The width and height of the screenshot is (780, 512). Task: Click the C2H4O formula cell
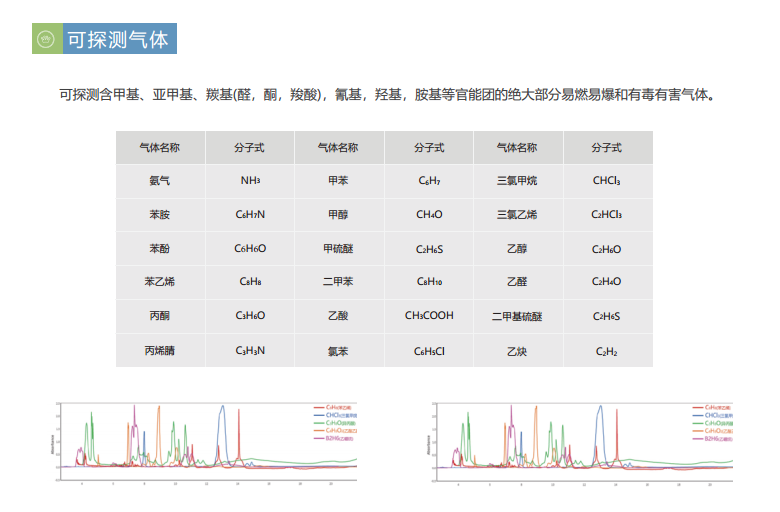[x=607, y=282]
